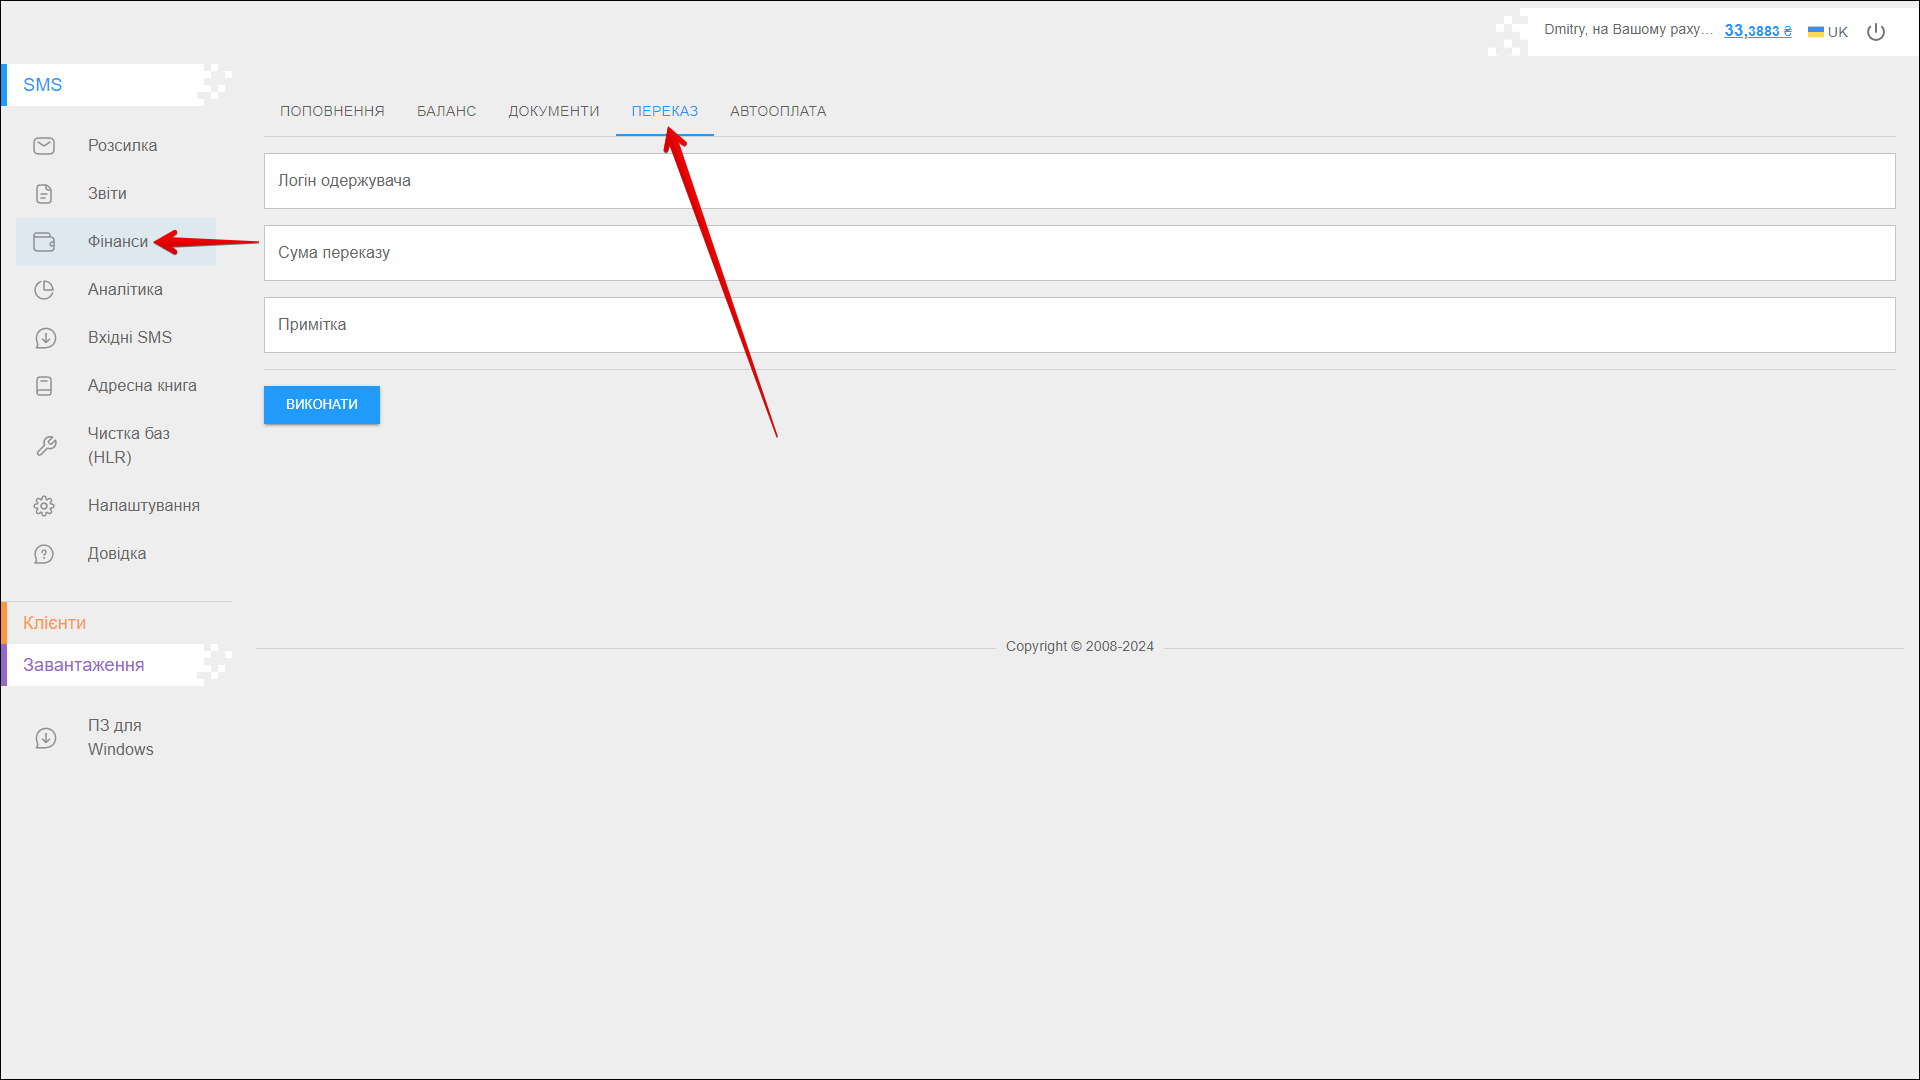The width and height of the screenshot is (1920, 1080).
Task: Click the question mark icon for Довідка
Action: click(44, 554)
